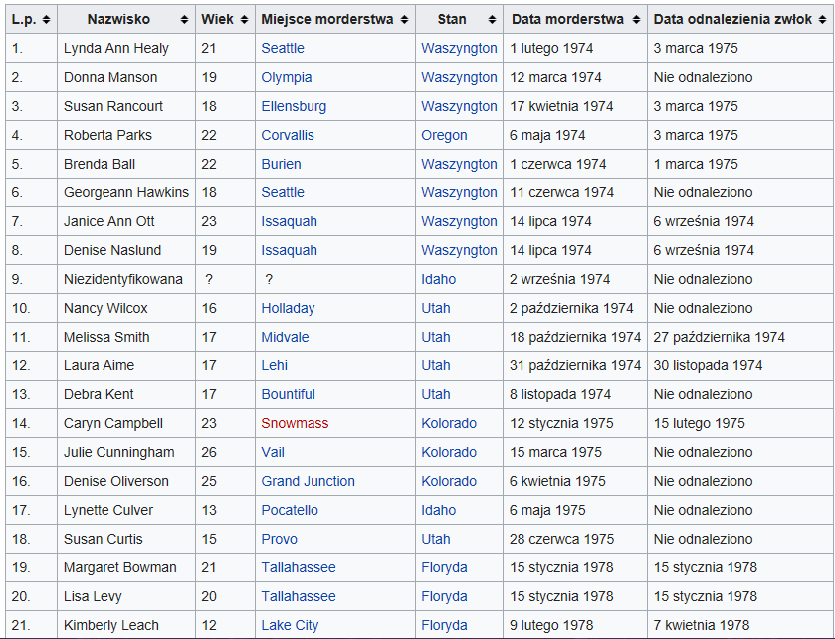Open Holladay city link
The image size is (835, 639).
288,308
